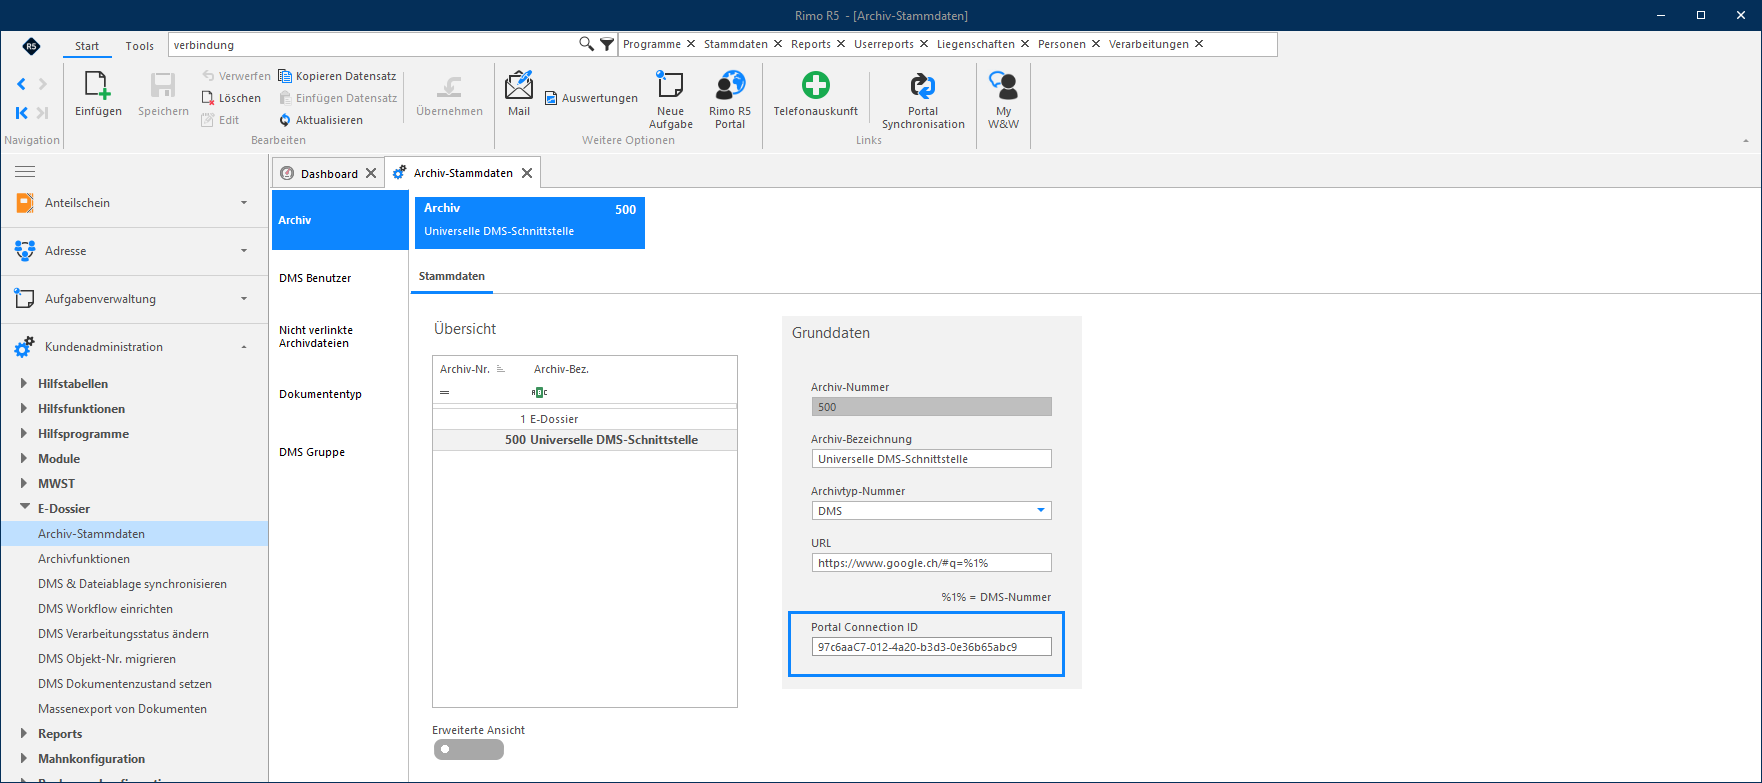Click the Portal Connection ID field
The width and height of the screenshot is (1762, 783).
tap(931, 647)
